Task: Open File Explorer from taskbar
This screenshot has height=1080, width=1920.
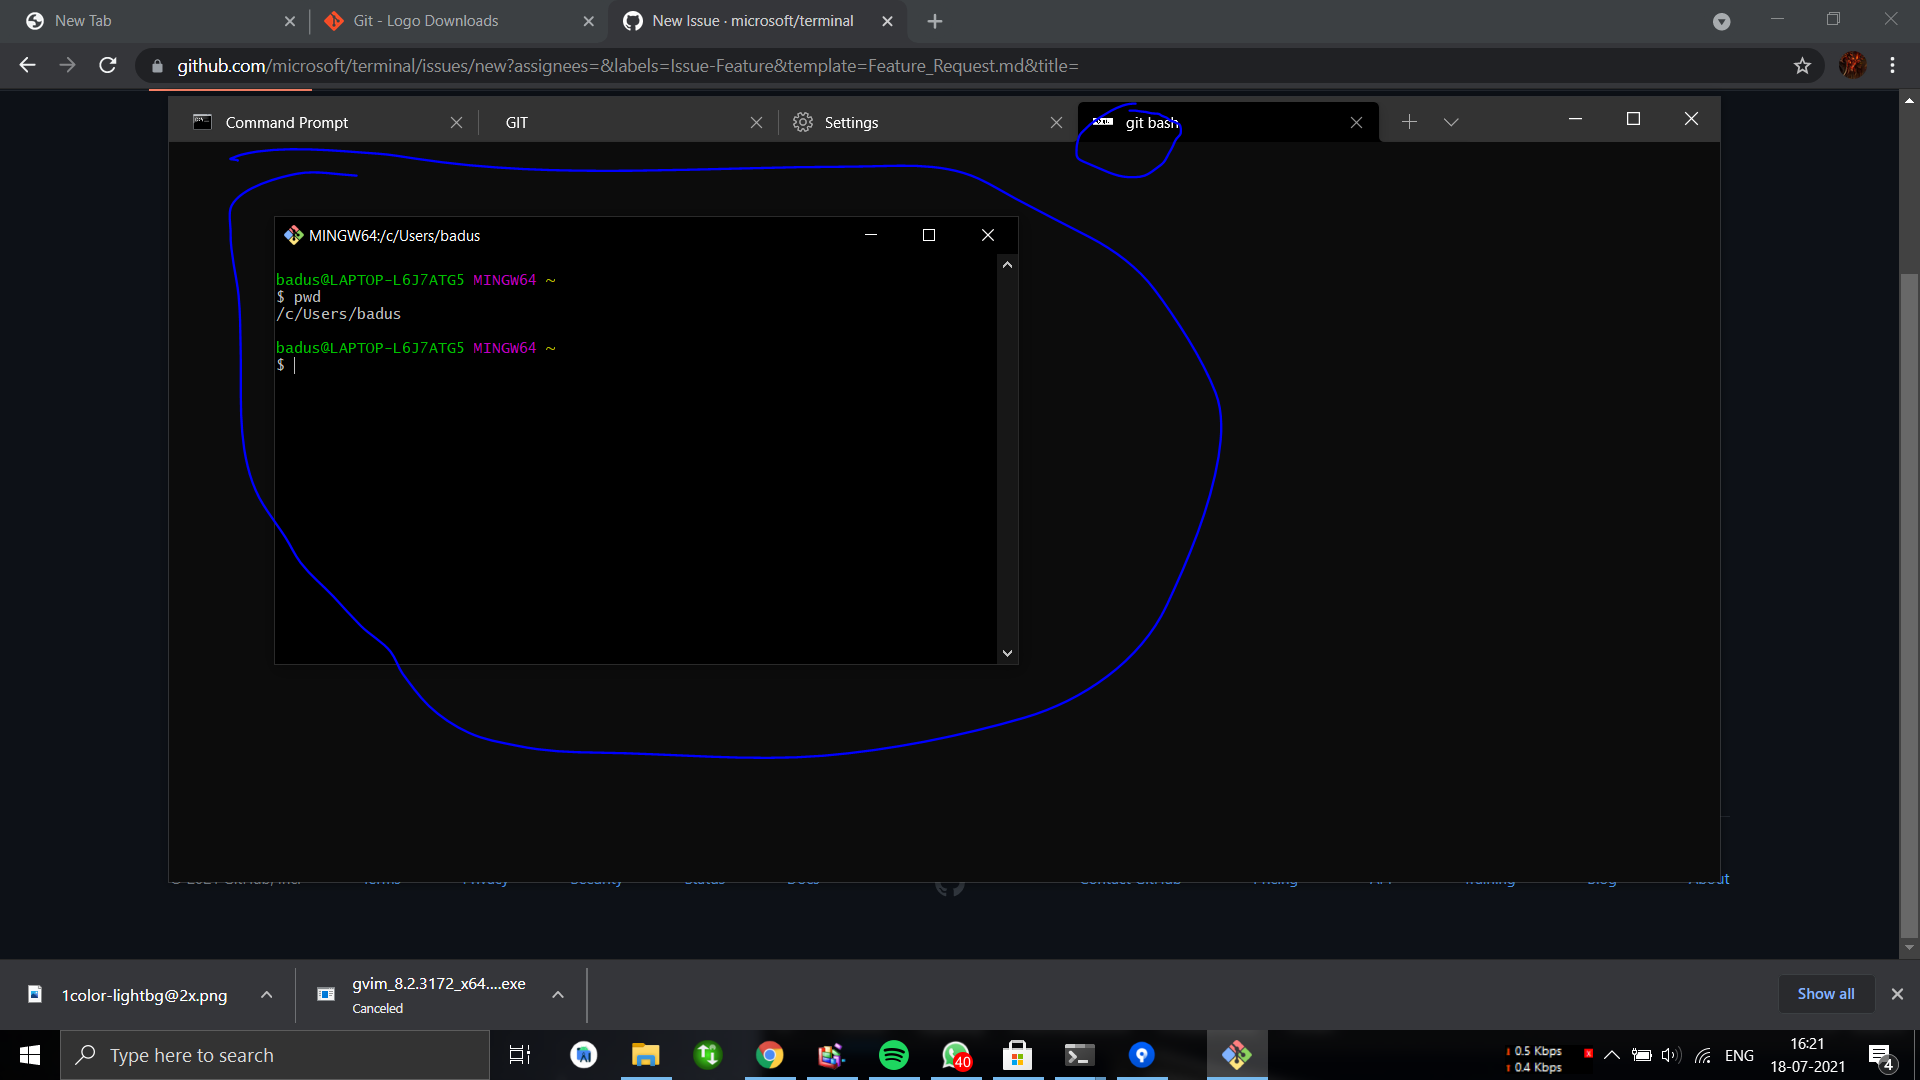Action: 645,1055
